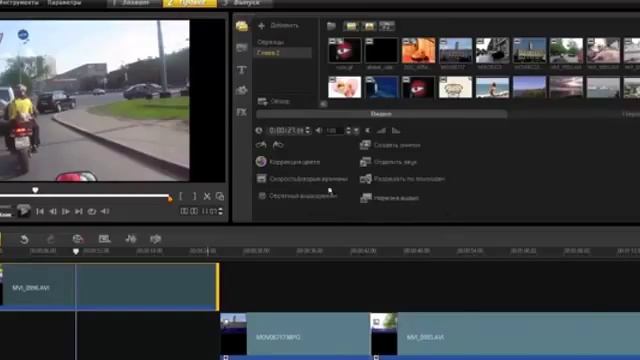The height and width of the screenshot is (360, 640).
Task: Click the Split by scene option
Action: point(402,179)
